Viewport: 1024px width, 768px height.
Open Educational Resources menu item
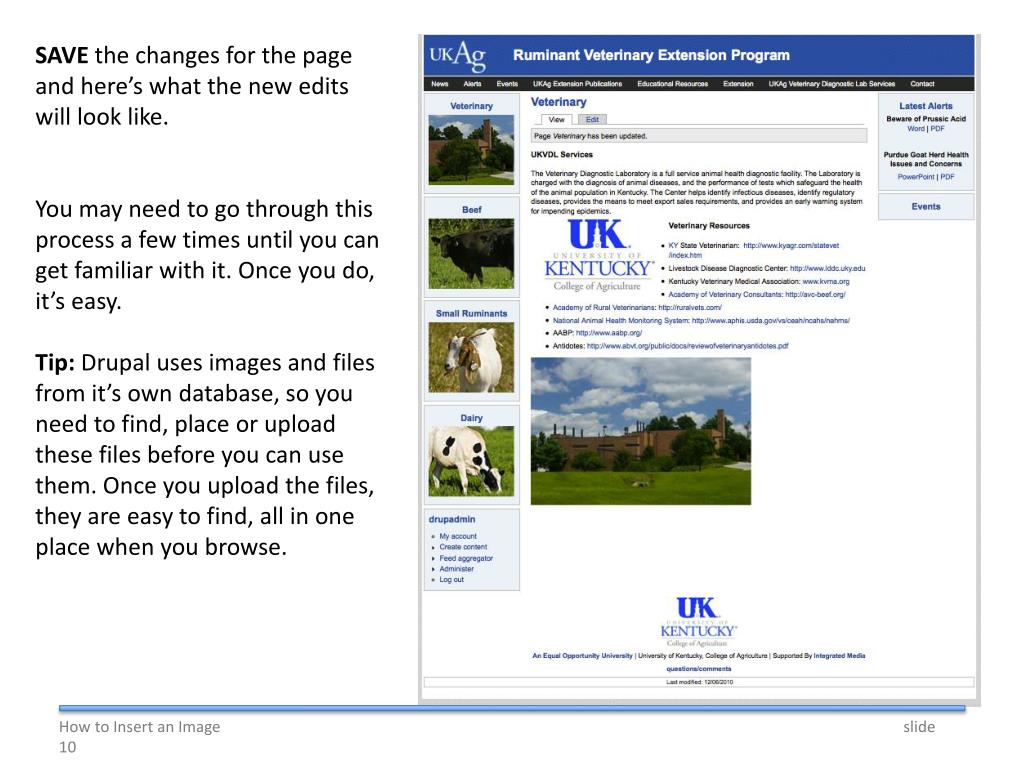click(x=673, y=84)
